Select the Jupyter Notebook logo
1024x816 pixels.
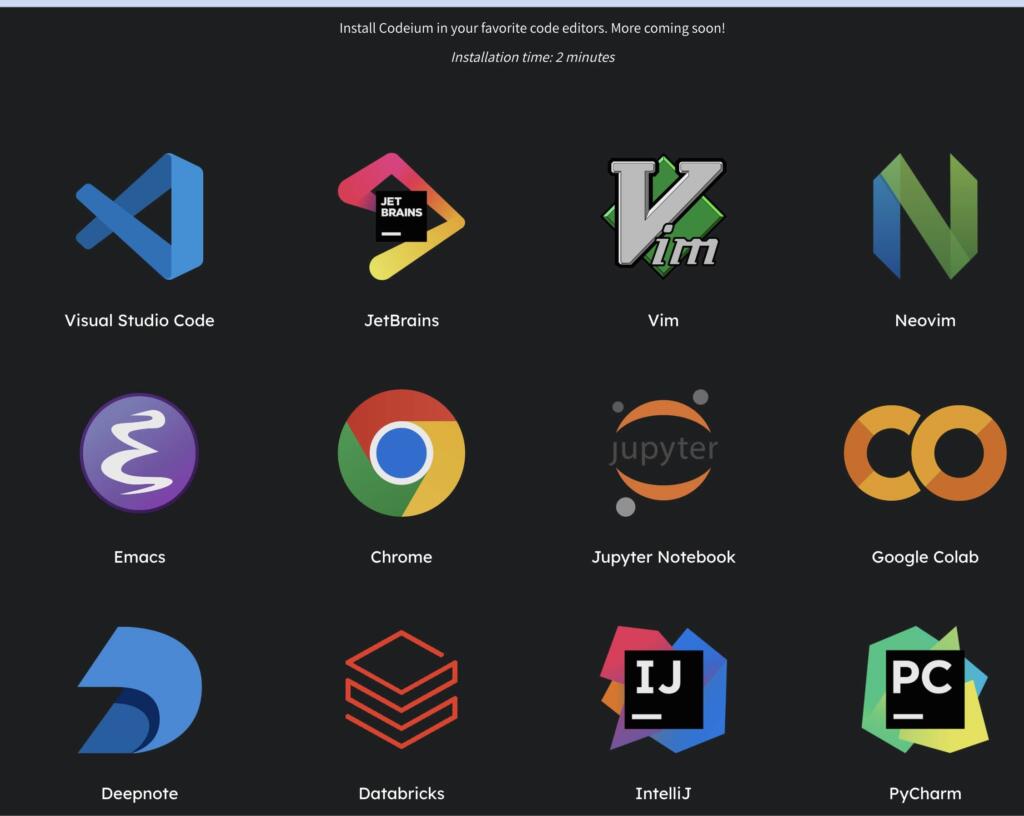(663, 452)
